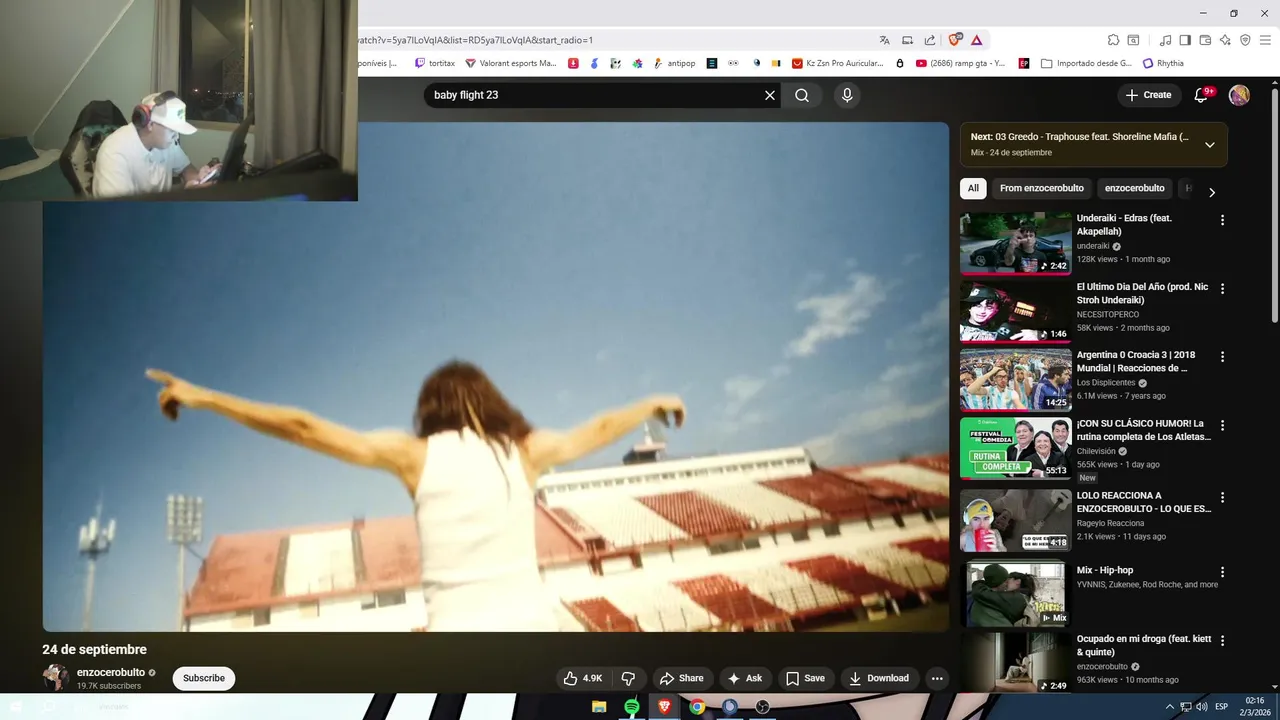Open the Brave Shields lion icon
Viewport: 1280px width, 720px height.
point(955,40)
